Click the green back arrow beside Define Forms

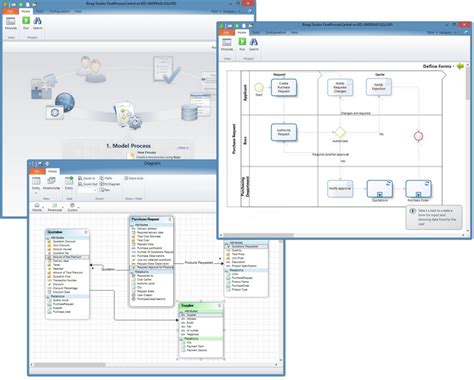tap(460, 66)
